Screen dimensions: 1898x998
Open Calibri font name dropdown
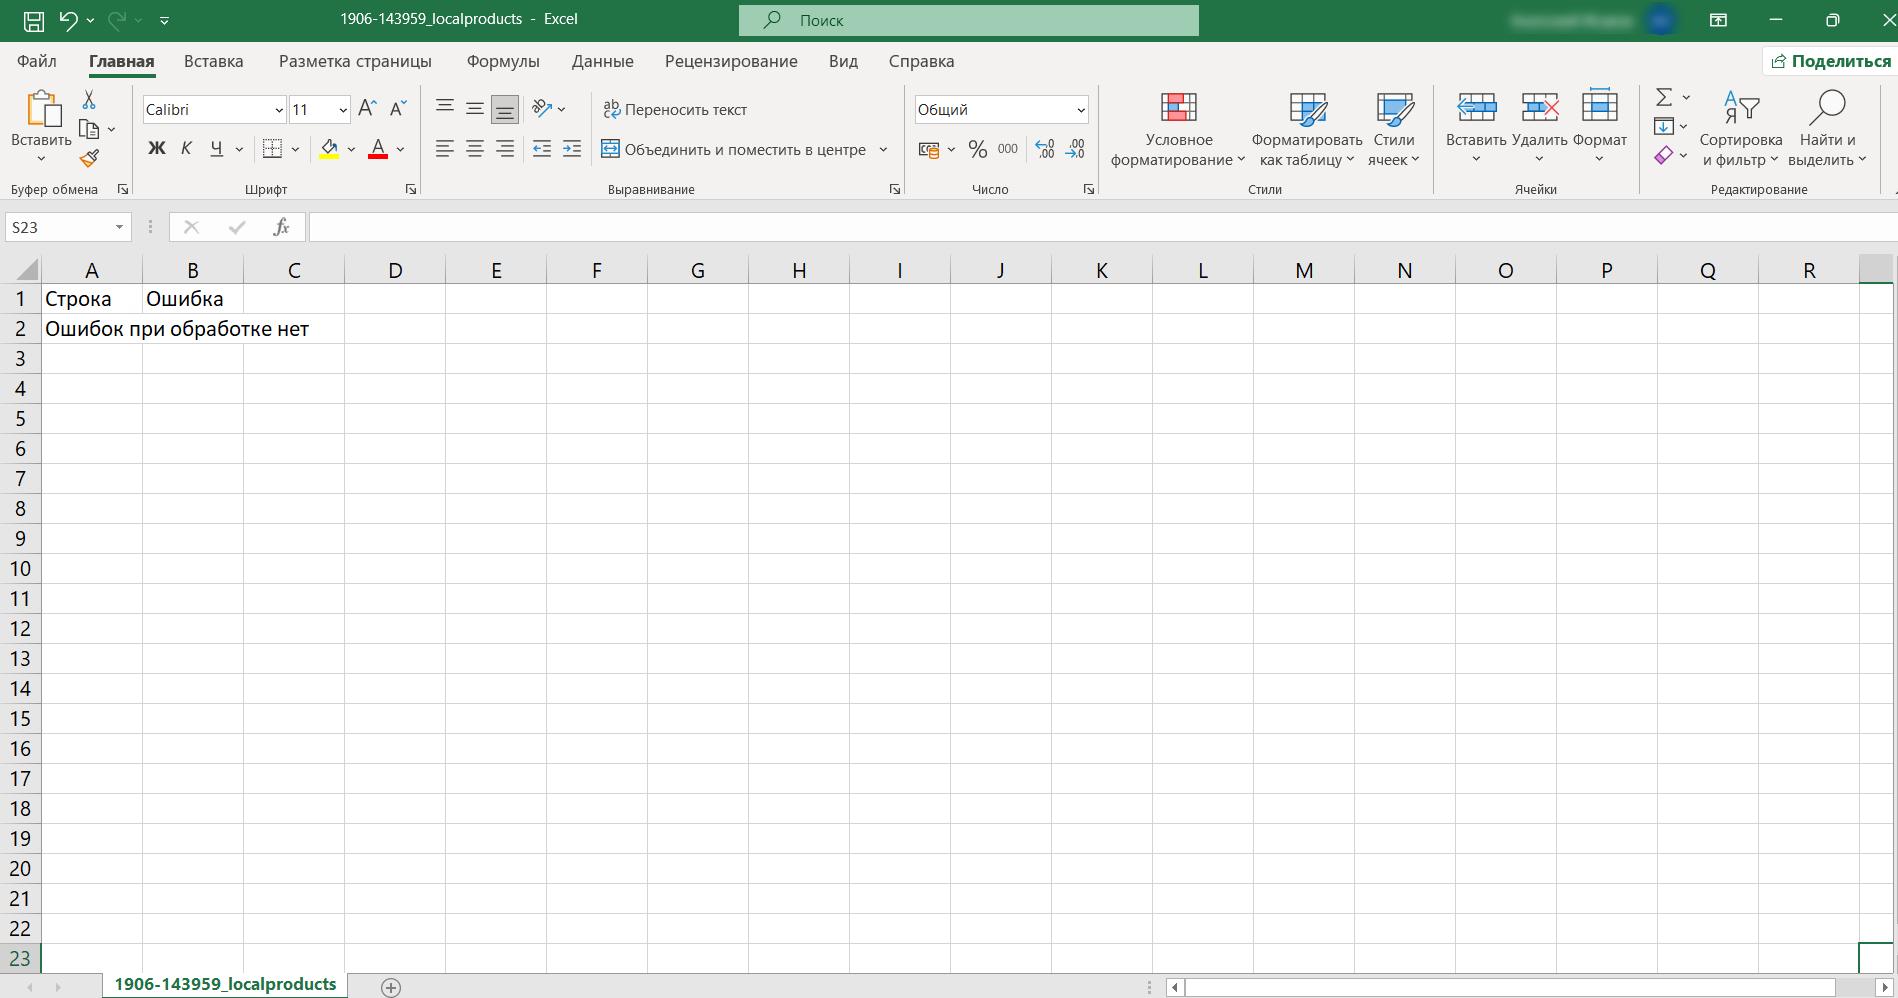click(279, 110)
